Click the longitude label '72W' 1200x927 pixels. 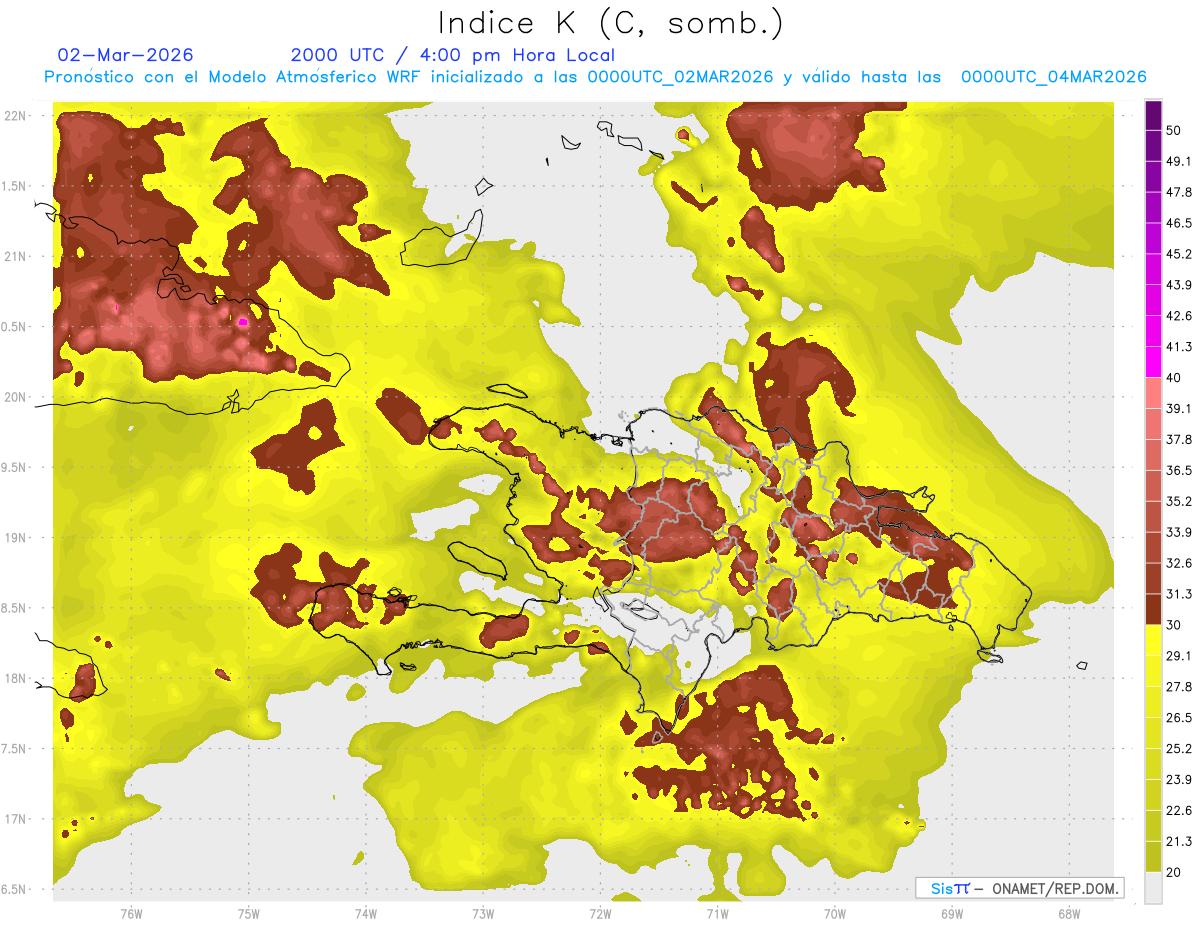click(600, 913)
